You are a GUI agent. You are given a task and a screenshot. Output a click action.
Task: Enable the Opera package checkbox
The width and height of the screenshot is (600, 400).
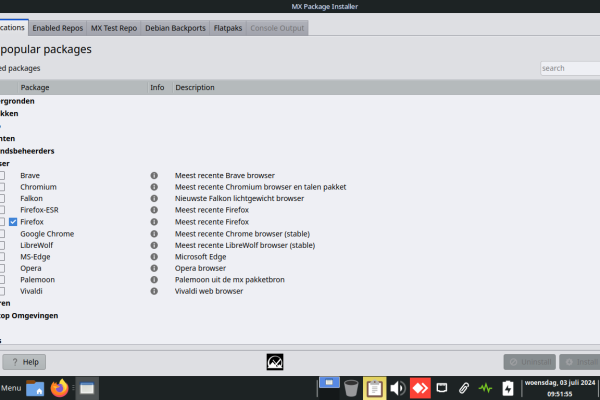tap(2, 268)
